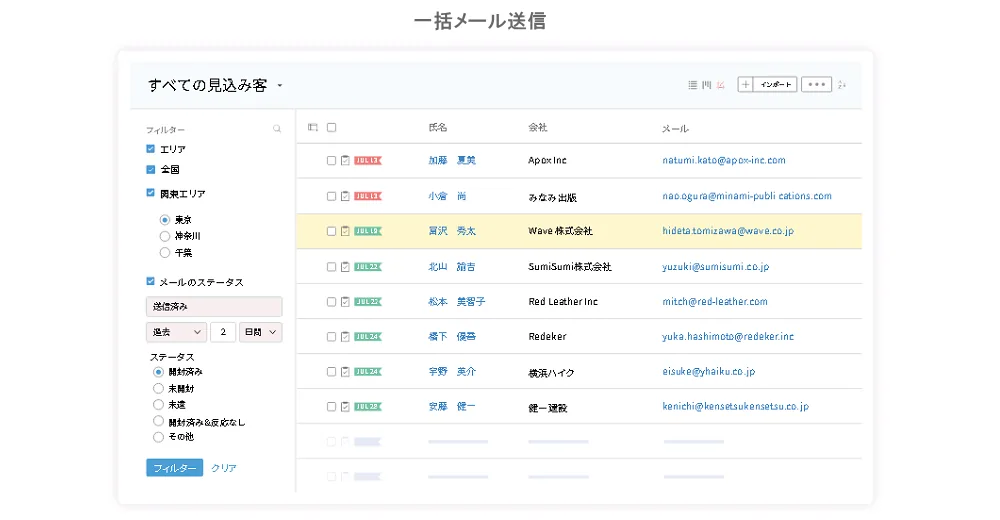Click task icon in Red Leather Inc row

(x=345, y=302)
